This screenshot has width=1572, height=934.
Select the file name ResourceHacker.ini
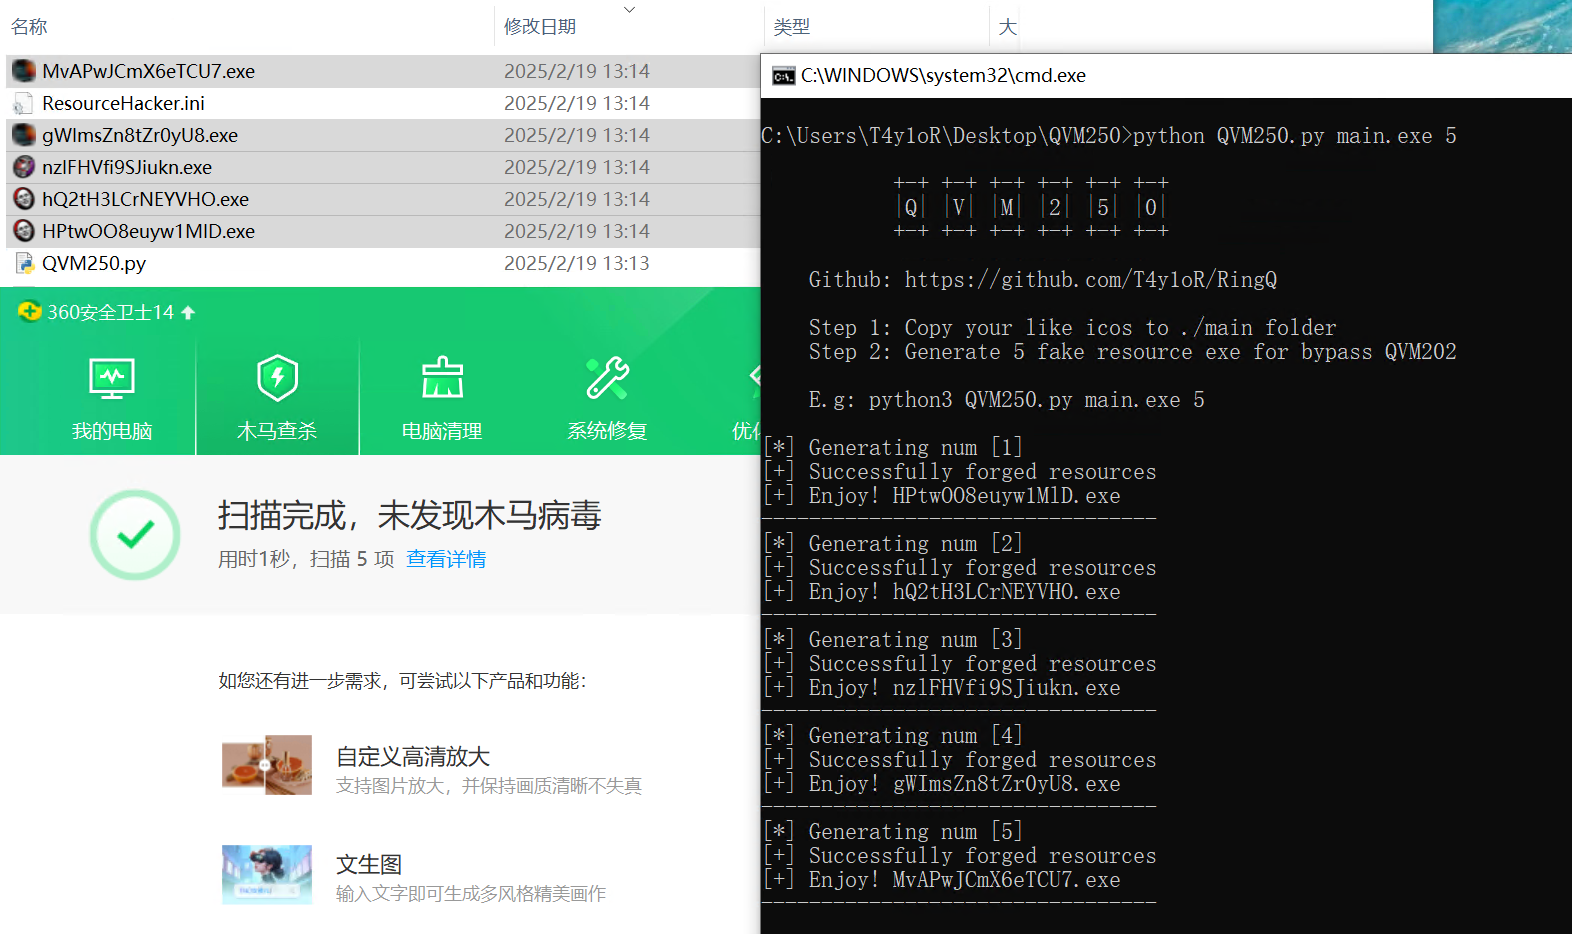123,103
